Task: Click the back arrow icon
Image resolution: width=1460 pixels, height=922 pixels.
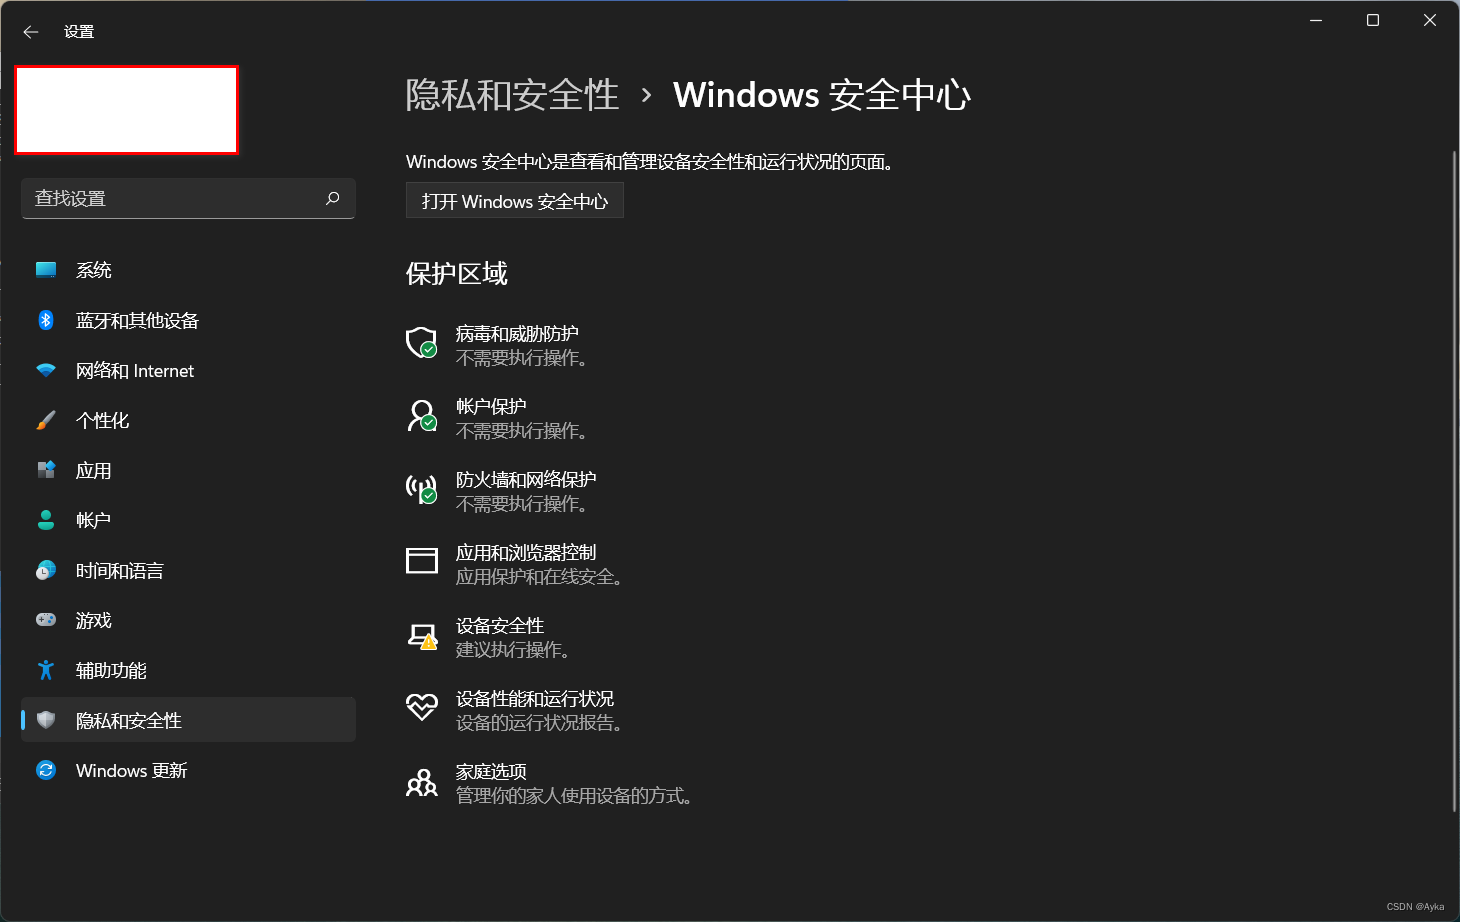Action: point(31,32)
